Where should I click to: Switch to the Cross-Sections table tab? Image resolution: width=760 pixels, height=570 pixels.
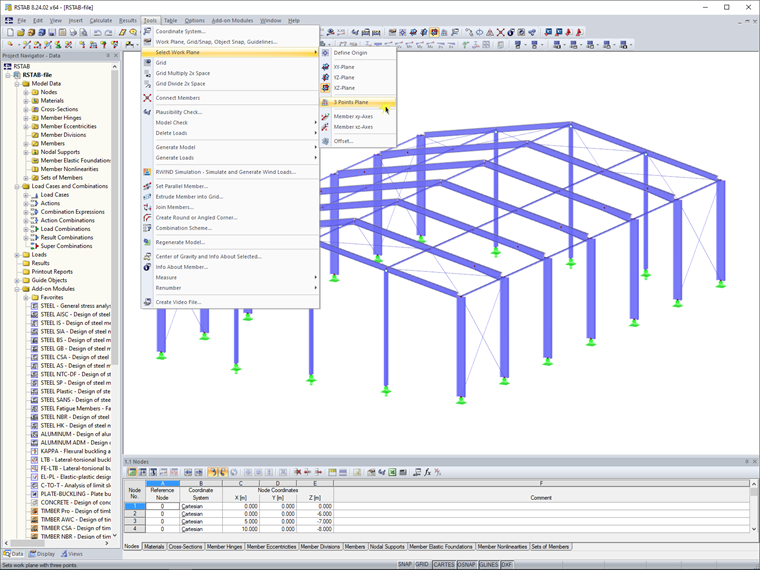coord(185,547)
